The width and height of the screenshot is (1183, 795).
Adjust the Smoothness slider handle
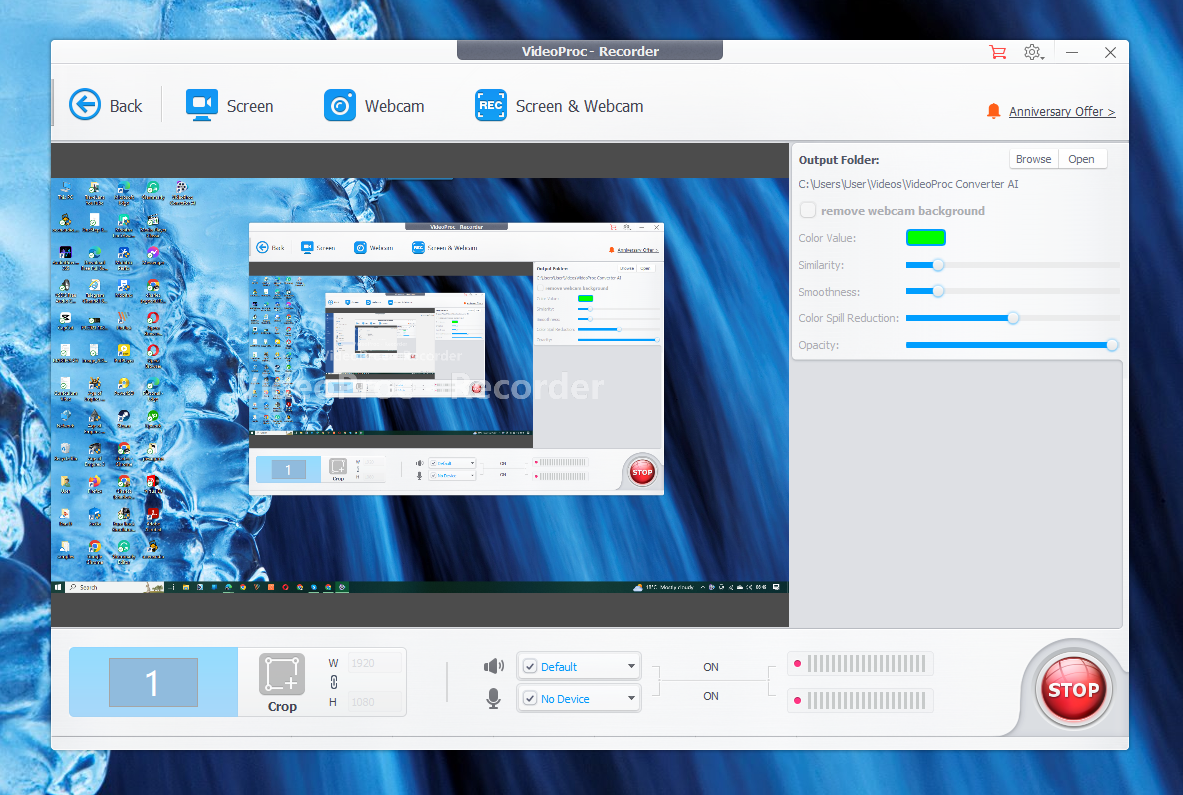click(x=938, y=291)
